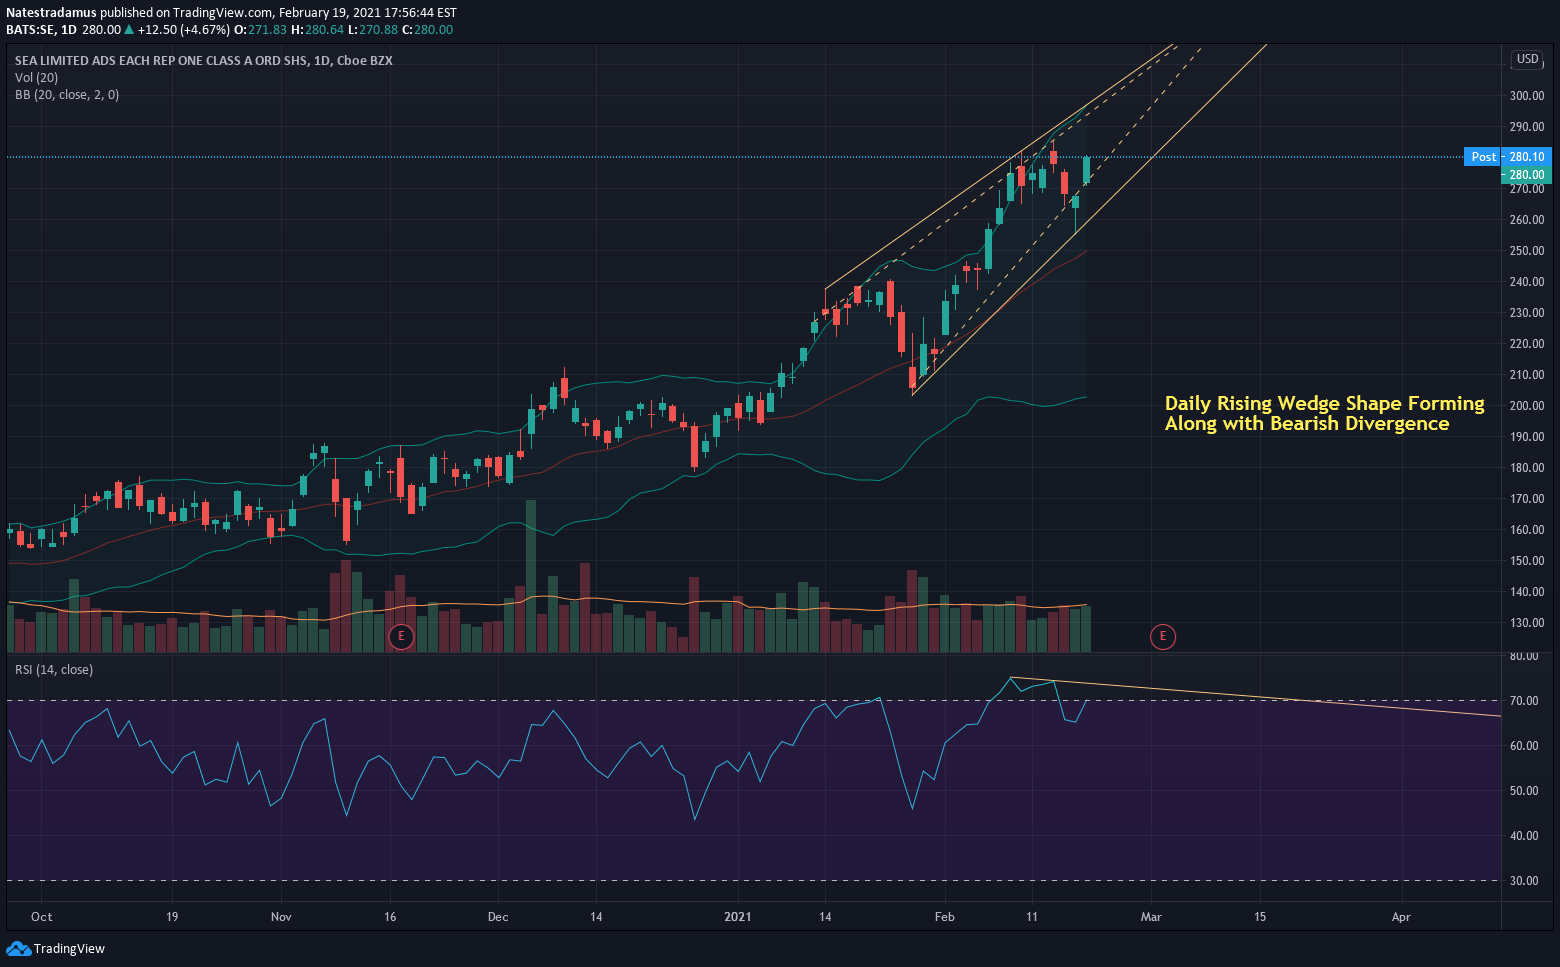
Task: Click the Apr date axis label
Action: tap(1401, 917)
